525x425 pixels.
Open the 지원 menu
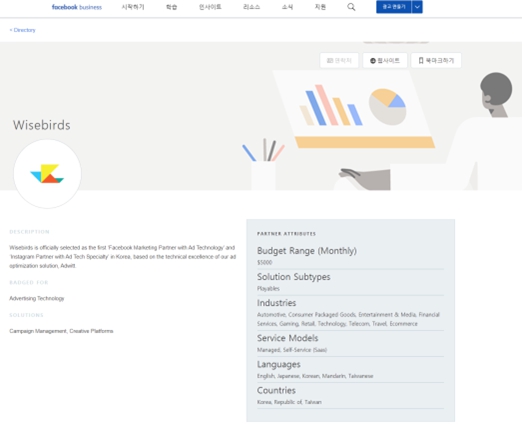[320, 7]
